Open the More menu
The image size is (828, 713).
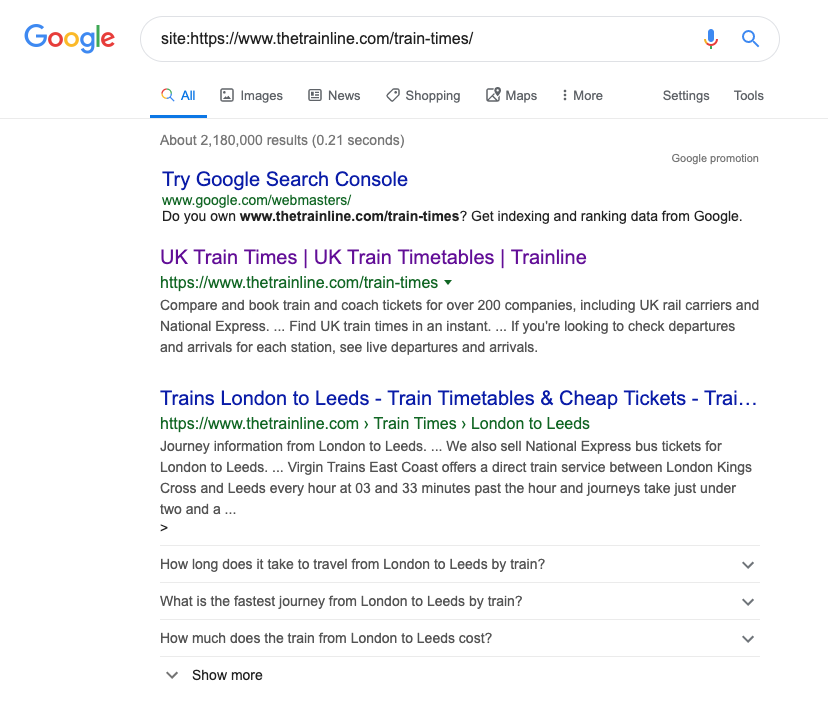pyautogui.click(x=582, y=96)
